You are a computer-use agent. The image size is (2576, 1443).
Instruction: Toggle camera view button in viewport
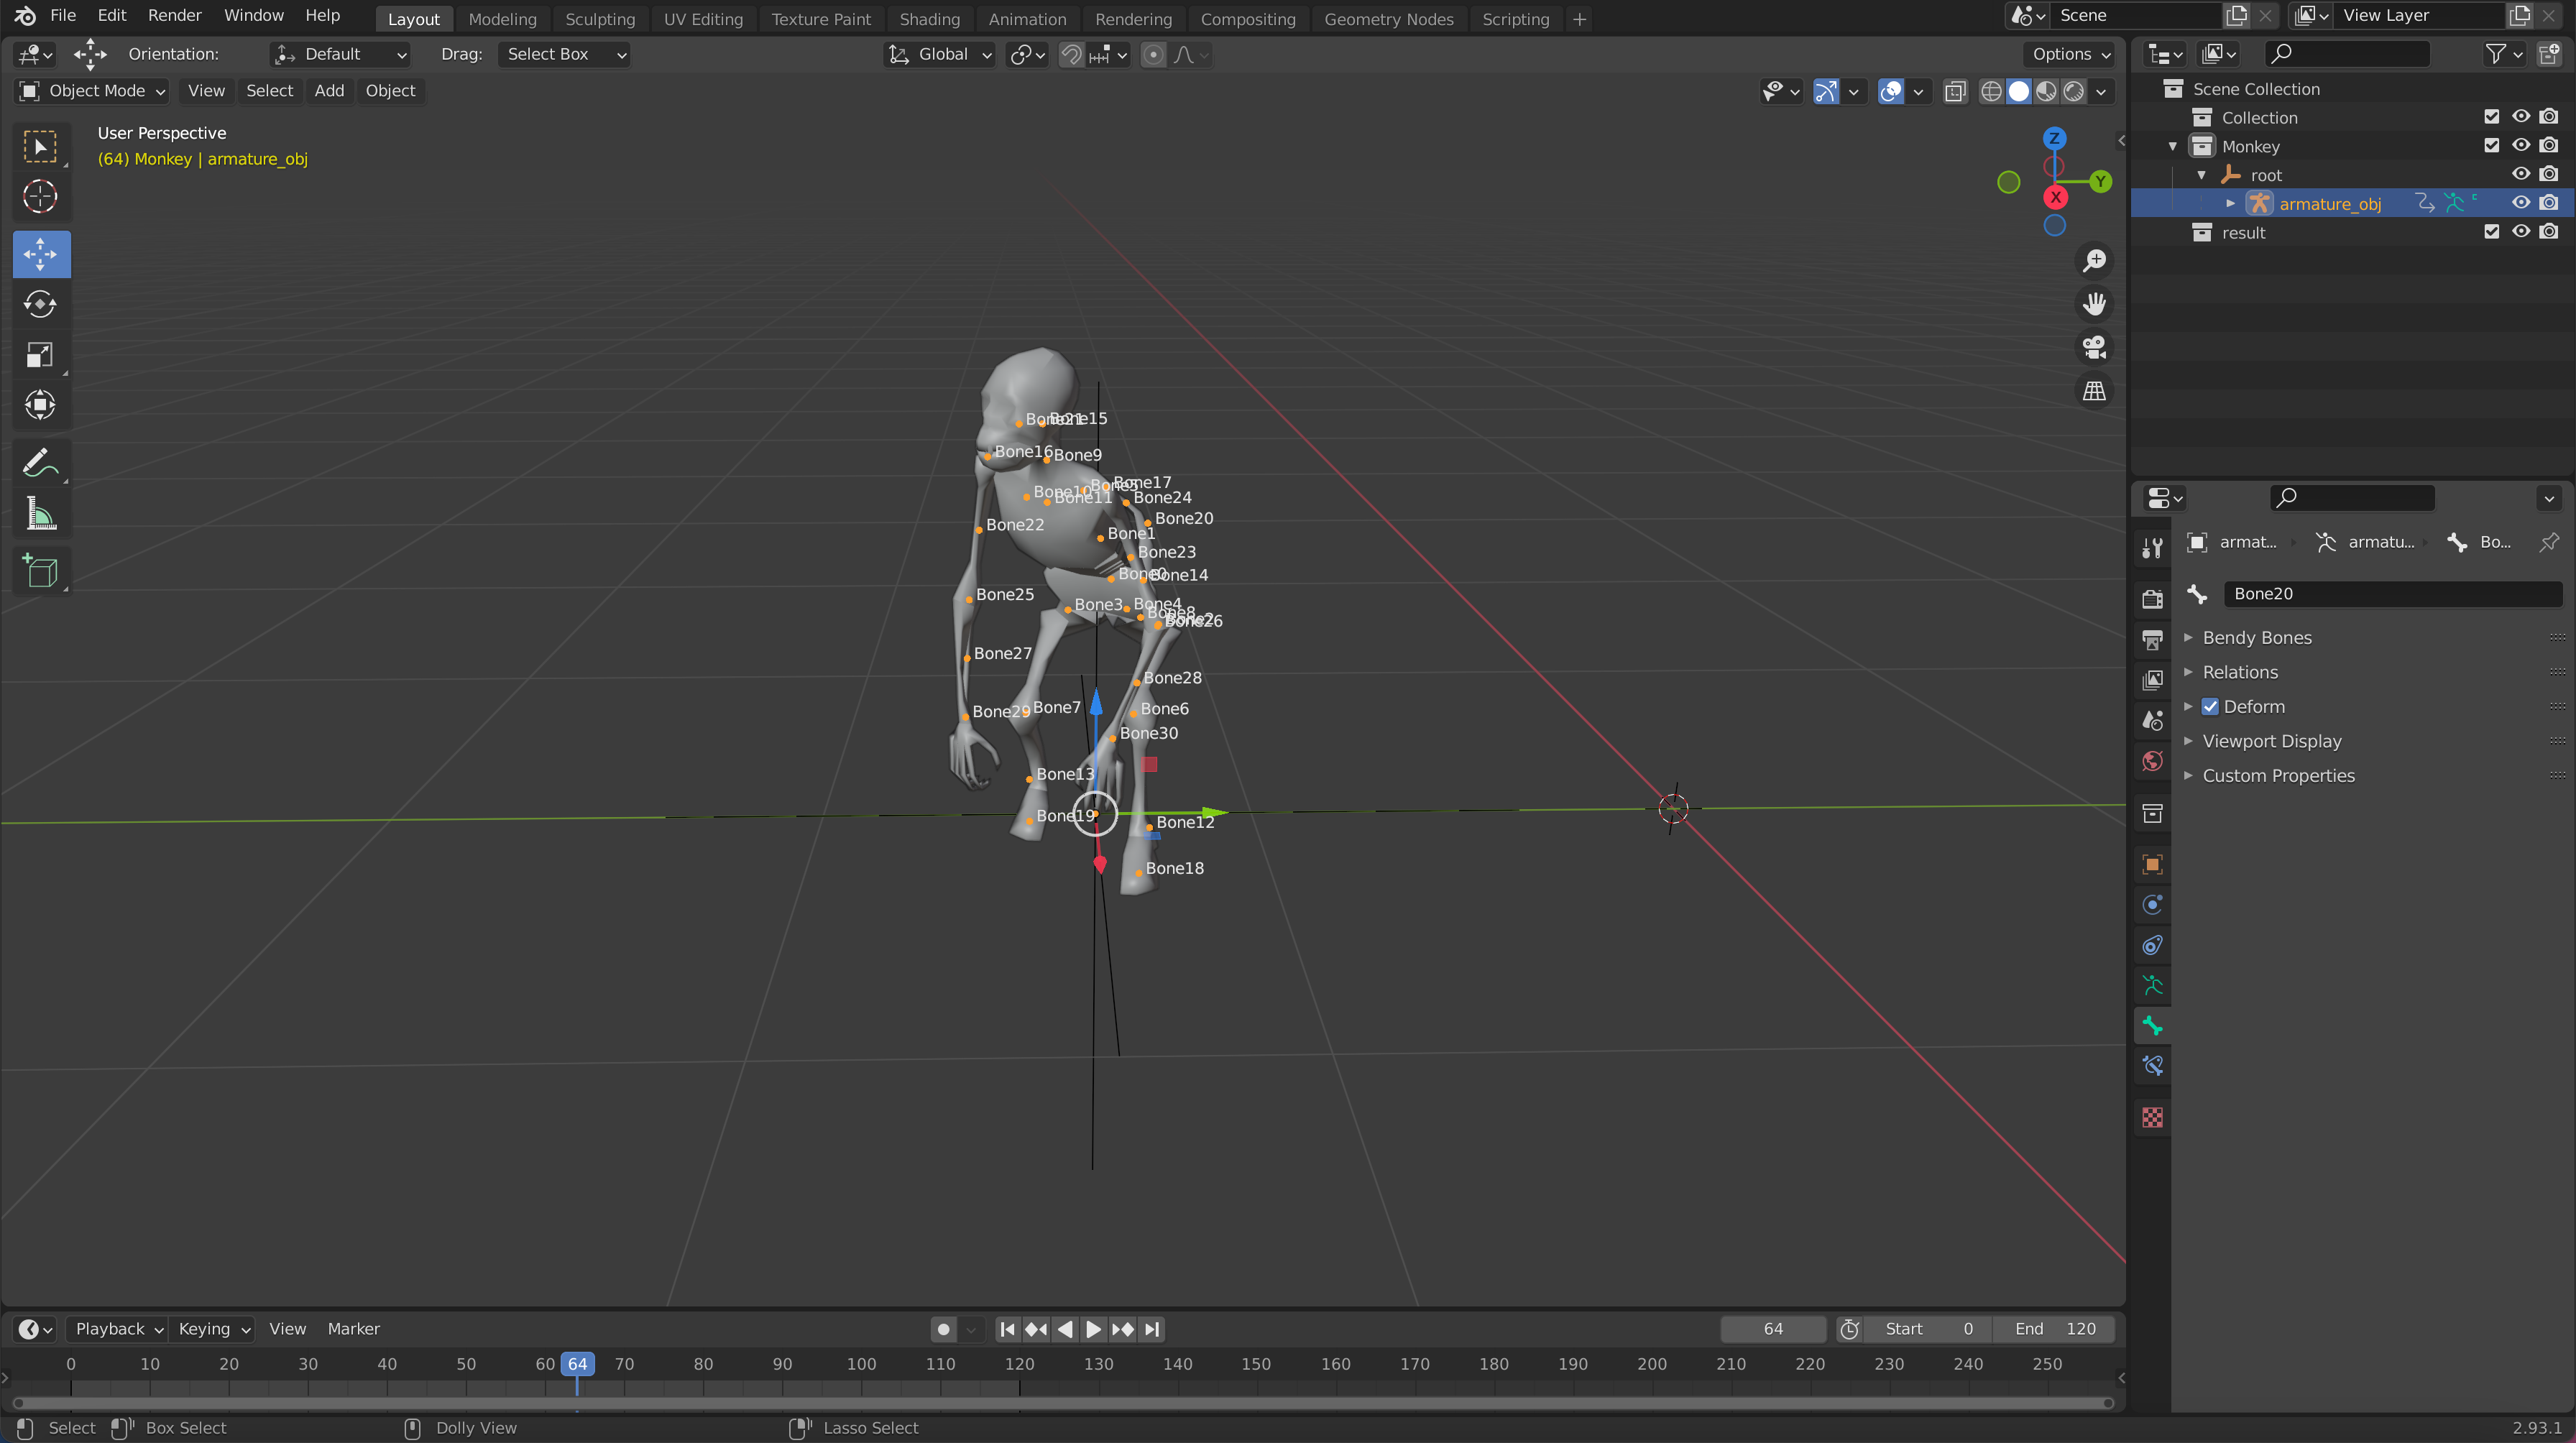[2094, 347]
